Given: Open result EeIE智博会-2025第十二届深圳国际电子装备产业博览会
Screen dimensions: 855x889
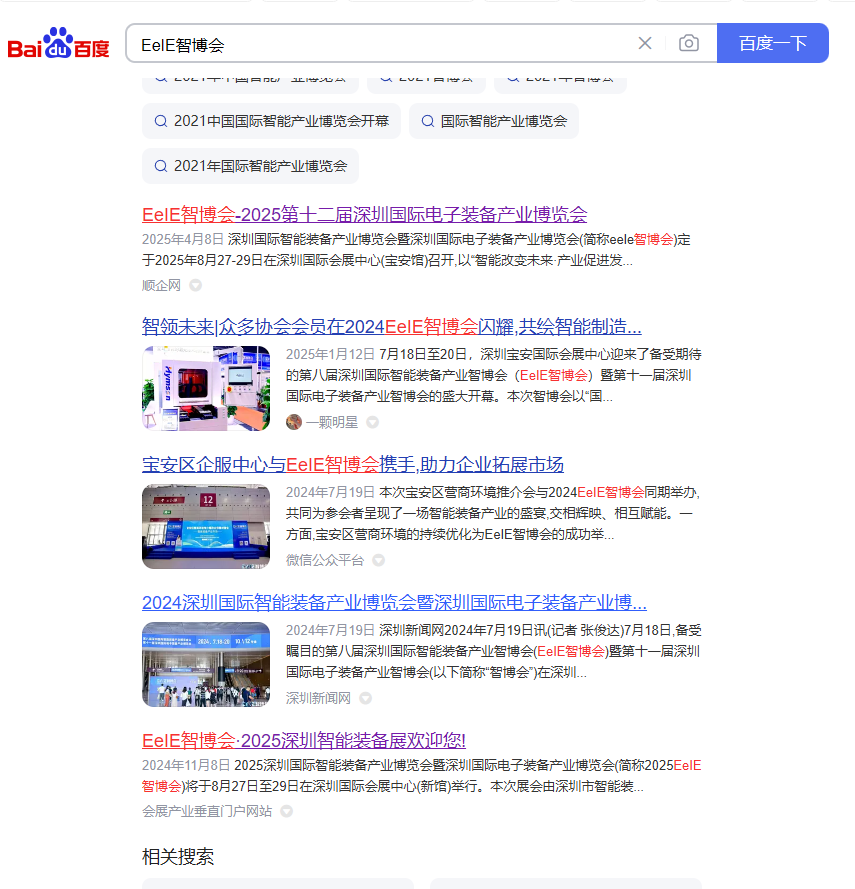Looking at the screenshot, I should (365, 214).
